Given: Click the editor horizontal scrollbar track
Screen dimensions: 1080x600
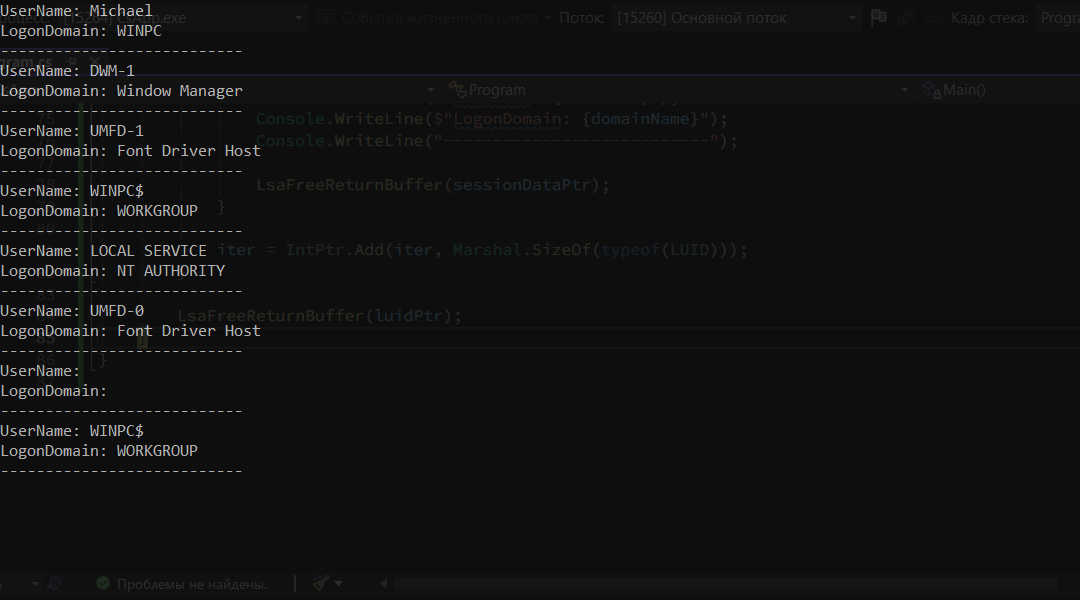Looking at the screenshot, I should tap(725, 583).
